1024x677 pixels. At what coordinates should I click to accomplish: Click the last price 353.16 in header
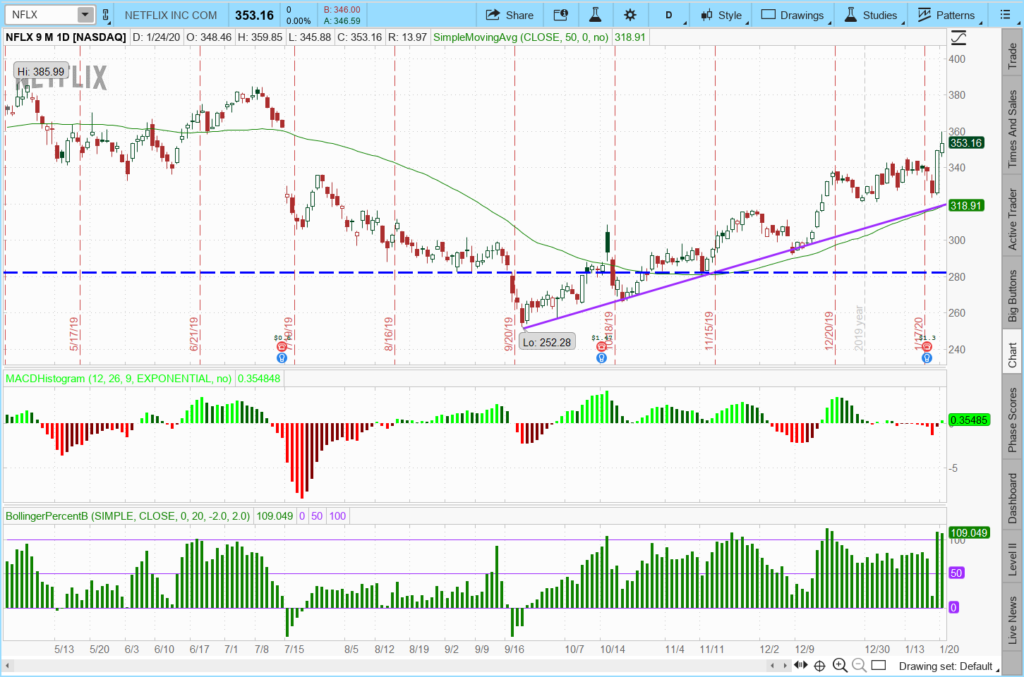[254, 14]
